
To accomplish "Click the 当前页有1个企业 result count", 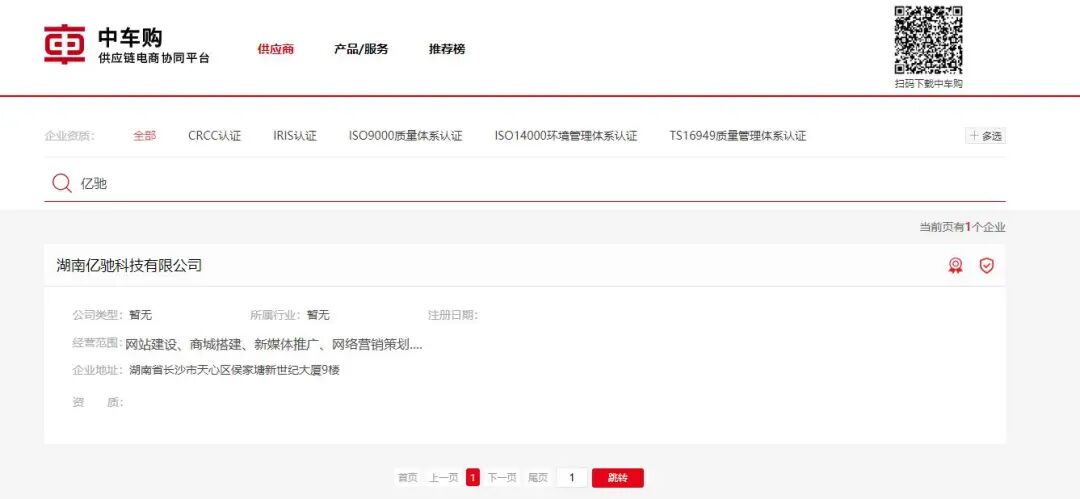I will pos(962,227).
